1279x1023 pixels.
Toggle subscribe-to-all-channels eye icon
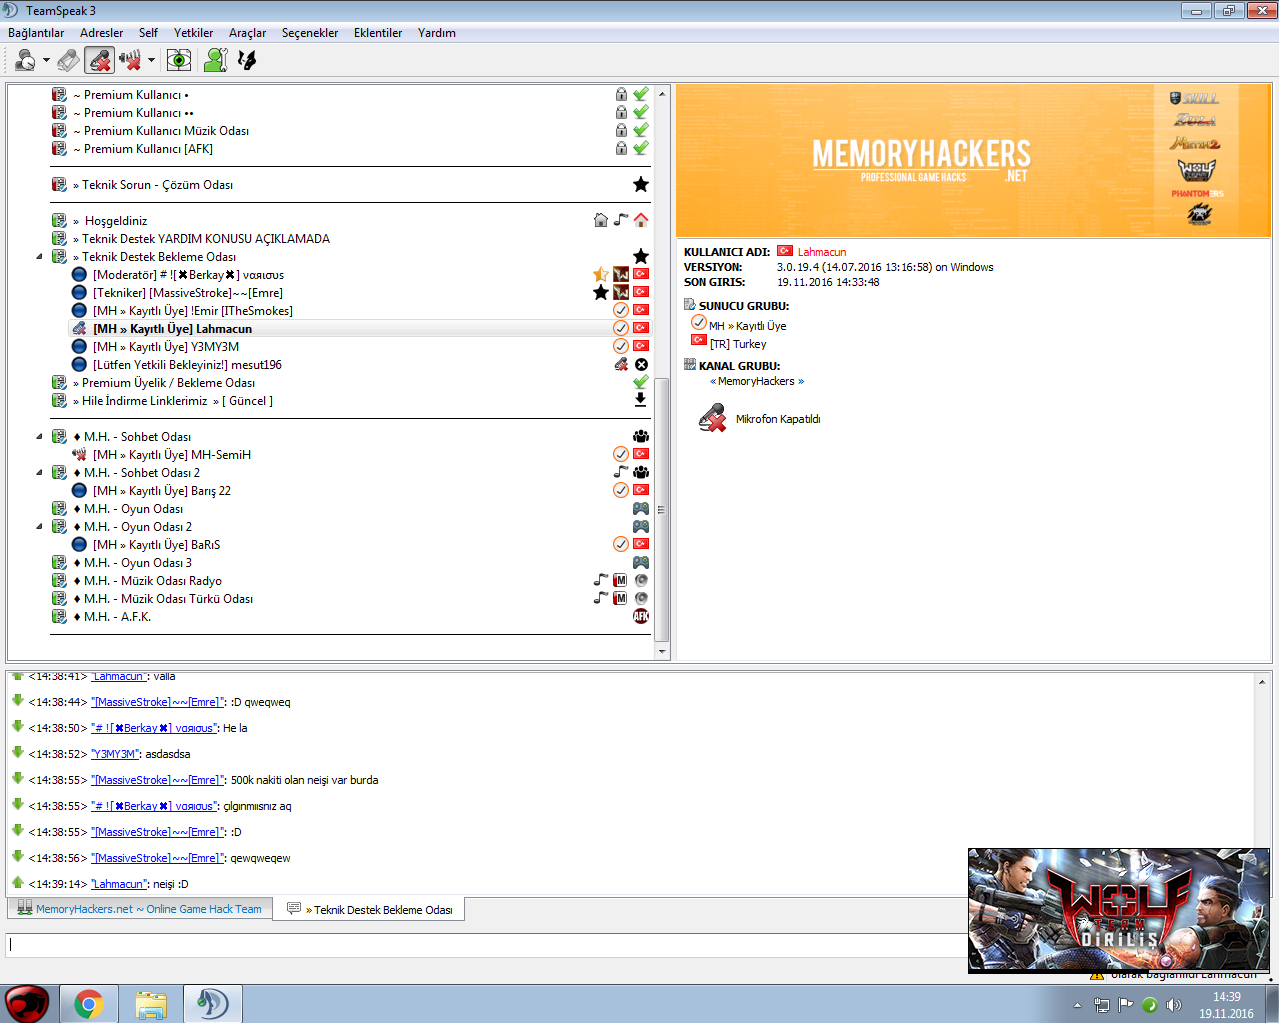pyautogui.click(x=179, y=60)
